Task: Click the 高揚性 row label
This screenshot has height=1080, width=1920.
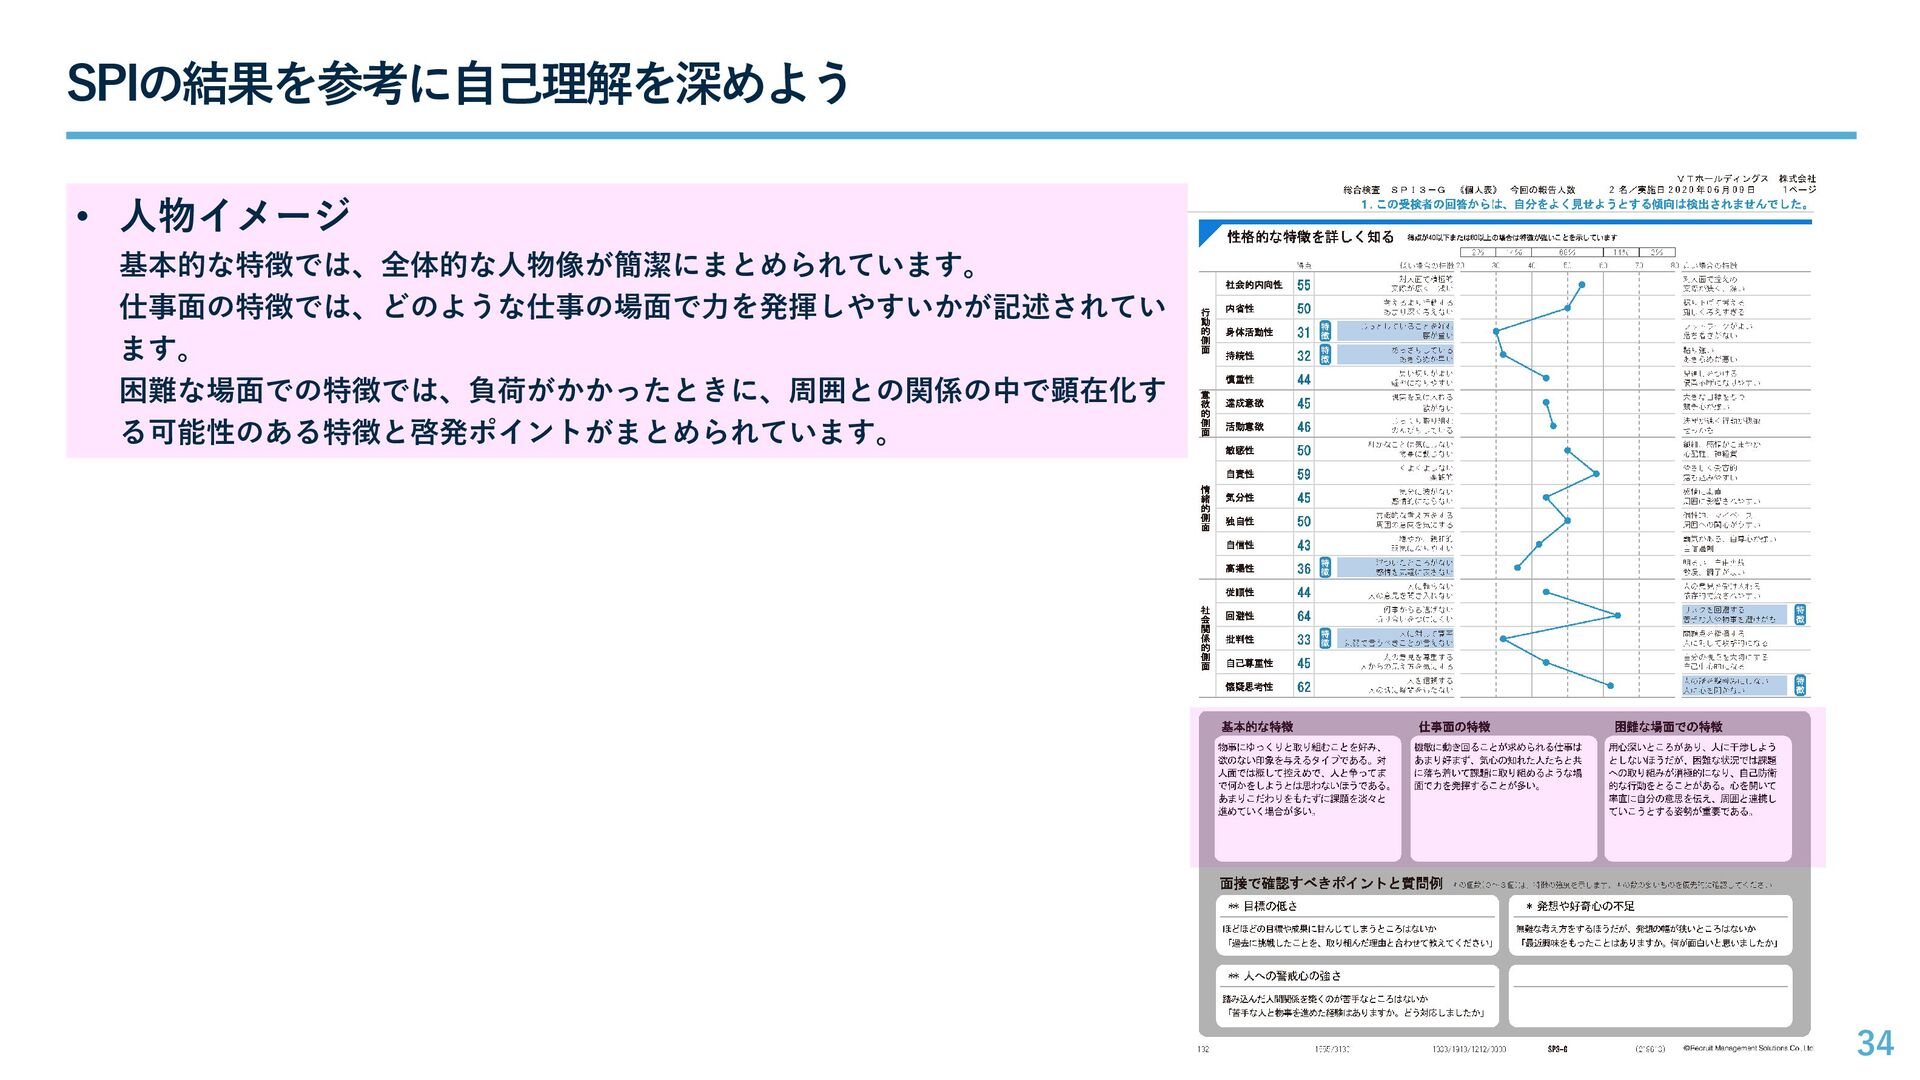Action: pos(1239,568)
